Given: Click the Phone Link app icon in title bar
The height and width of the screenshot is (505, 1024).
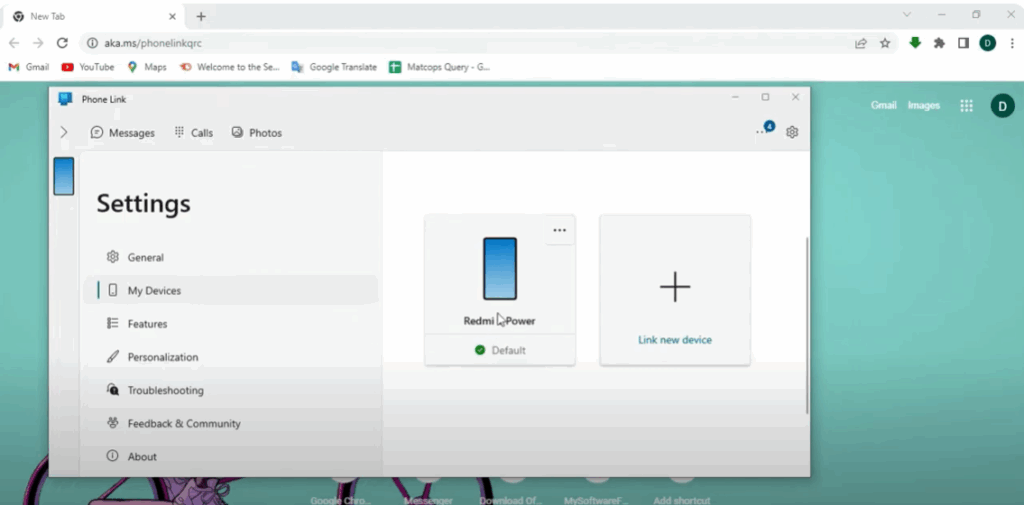Looking at the screenshot, I should (x=65, y=99).
